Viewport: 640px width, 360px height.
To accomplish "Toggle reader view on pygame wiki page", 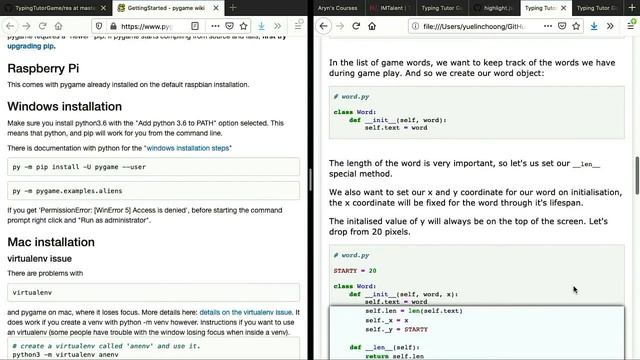I will click(x=195, y=26).
